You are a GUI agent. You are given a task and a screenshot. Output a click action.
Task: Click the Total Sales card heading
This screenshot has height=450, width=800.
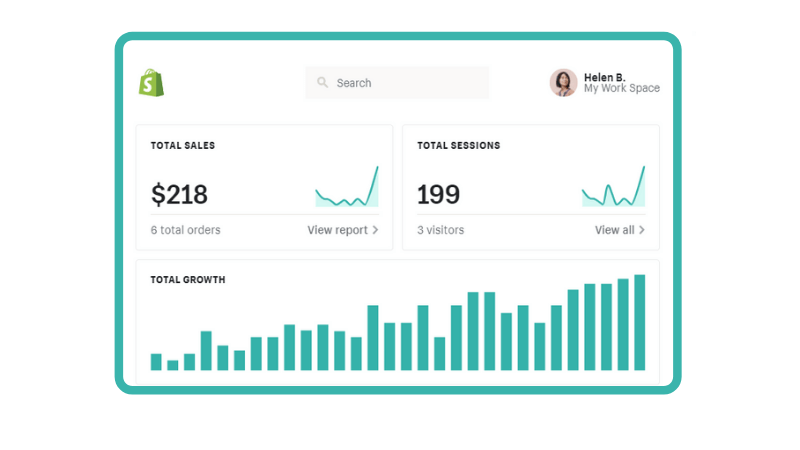click(183, 146)
